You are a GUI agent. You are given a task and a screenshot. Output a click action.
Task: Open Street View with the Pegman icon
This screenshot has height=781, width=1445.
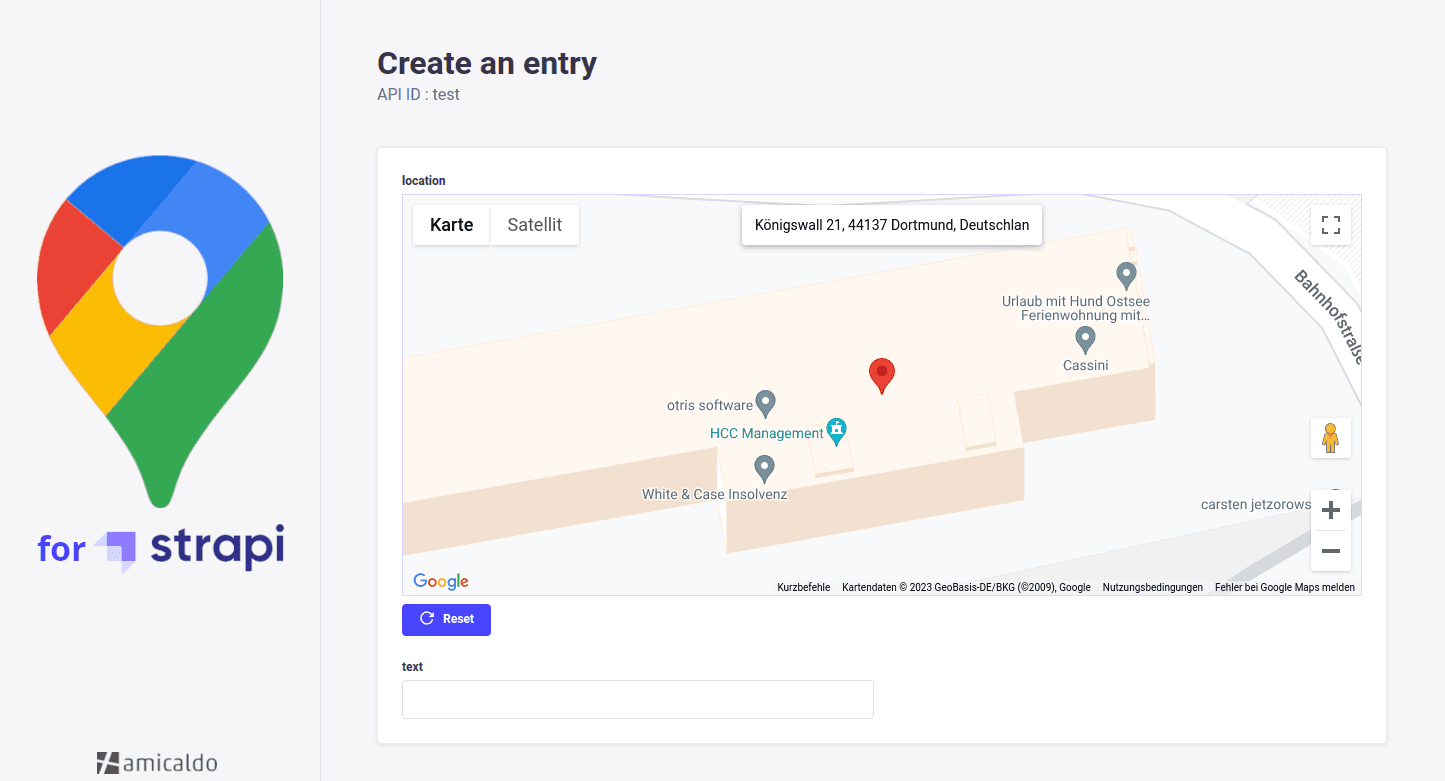[1330, 438]
